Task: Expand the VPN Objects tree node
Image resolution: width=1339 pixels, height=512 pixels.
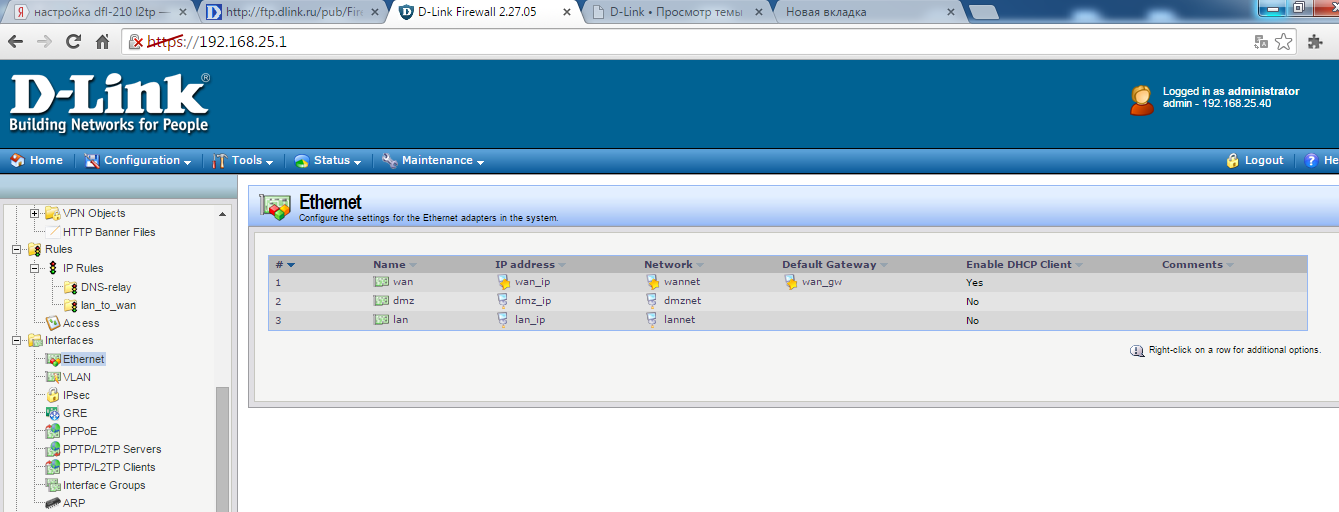Action: pyautogui.click(x=35, y=213)
